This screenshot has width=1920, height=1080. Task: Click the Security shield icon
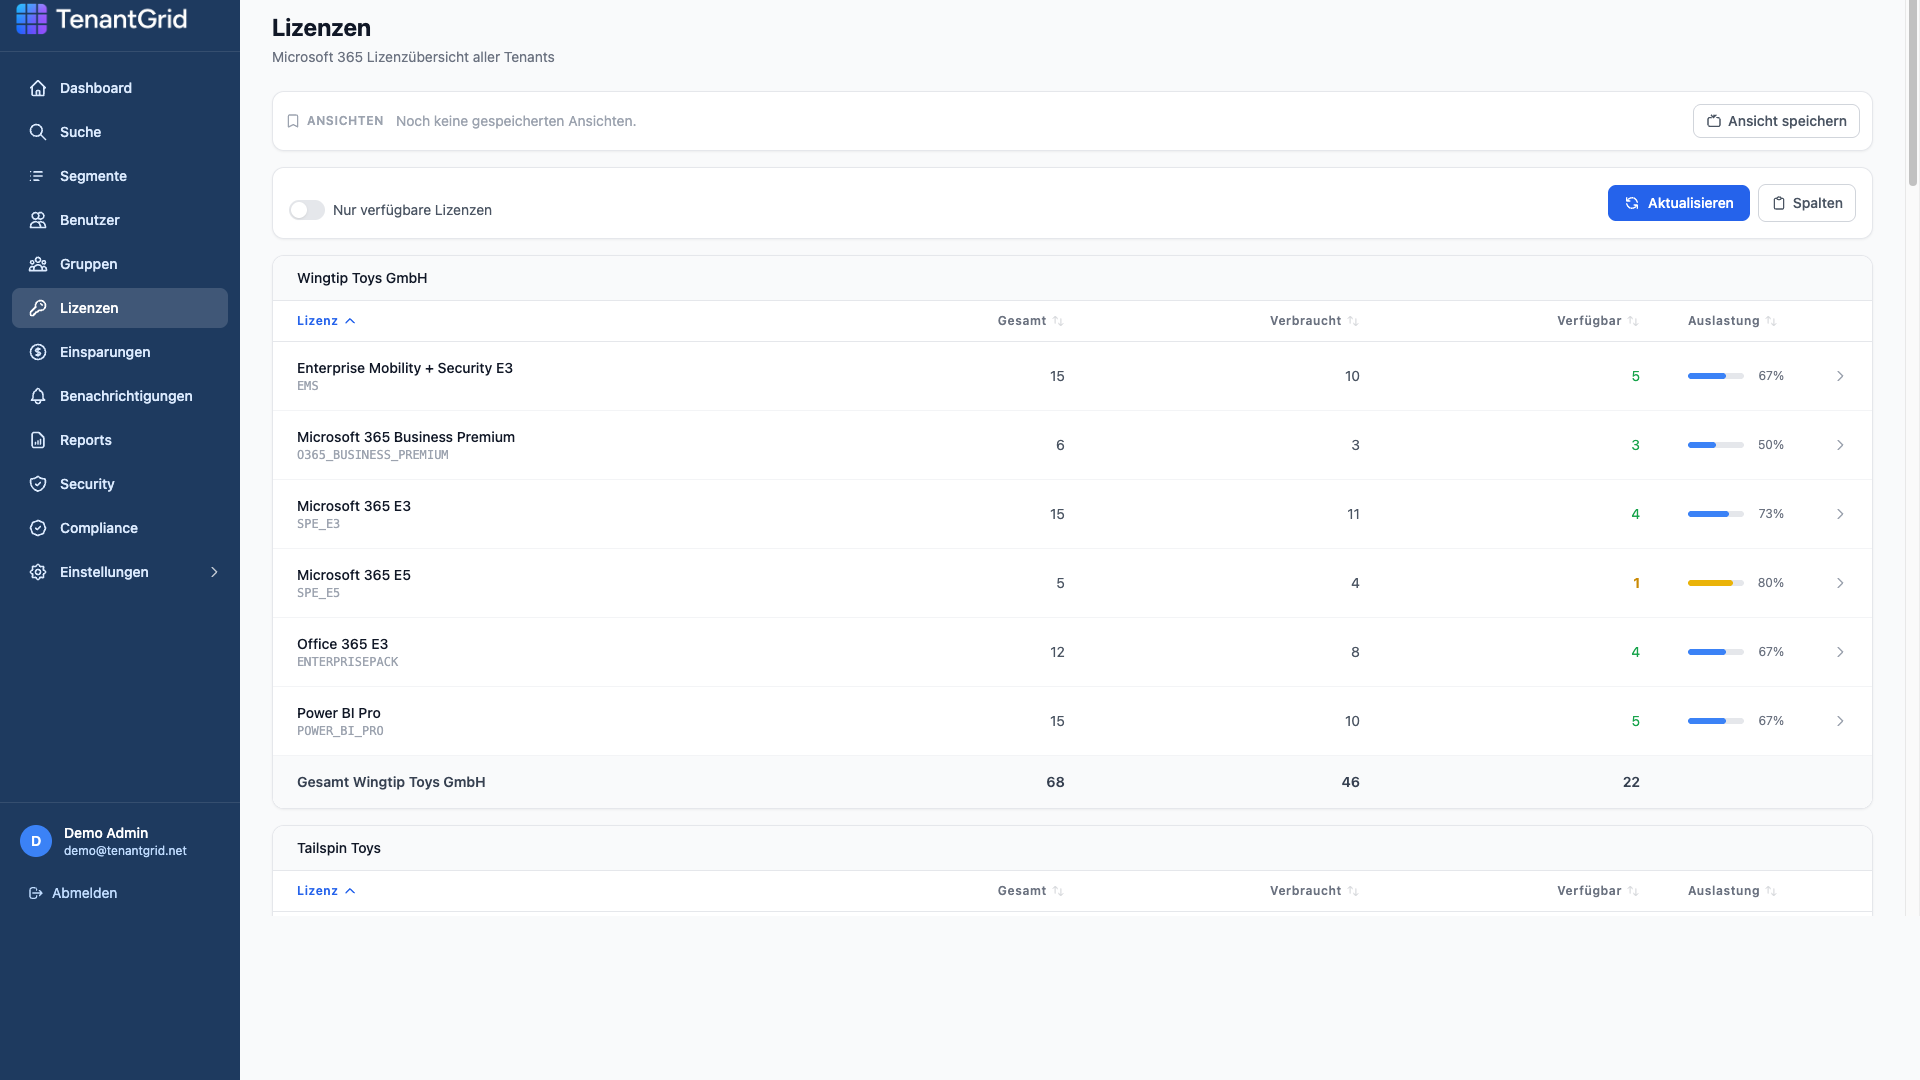pos(38,484)
